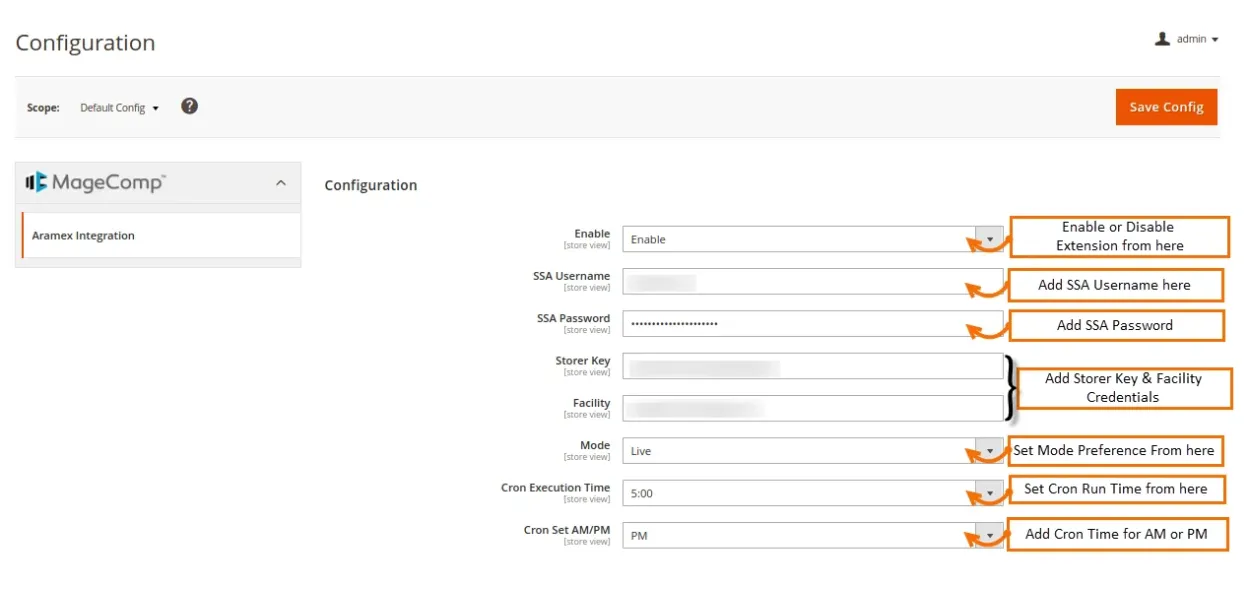The image size is (1250, 600).
Task: Select the Aramex Integration menu item
Action: click(x=83, y=236)
